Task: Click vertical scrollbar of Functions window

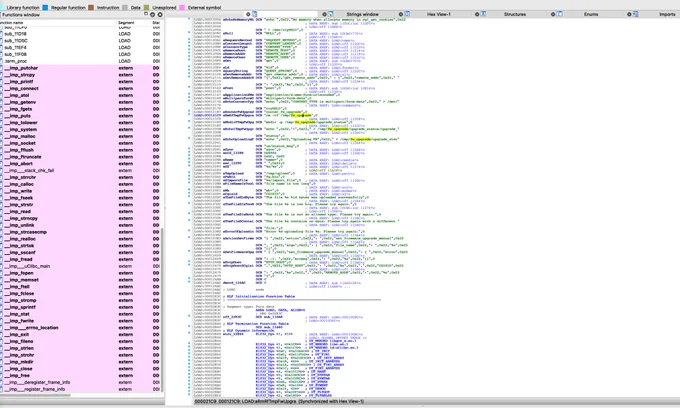Action: (x=163, y=309)
